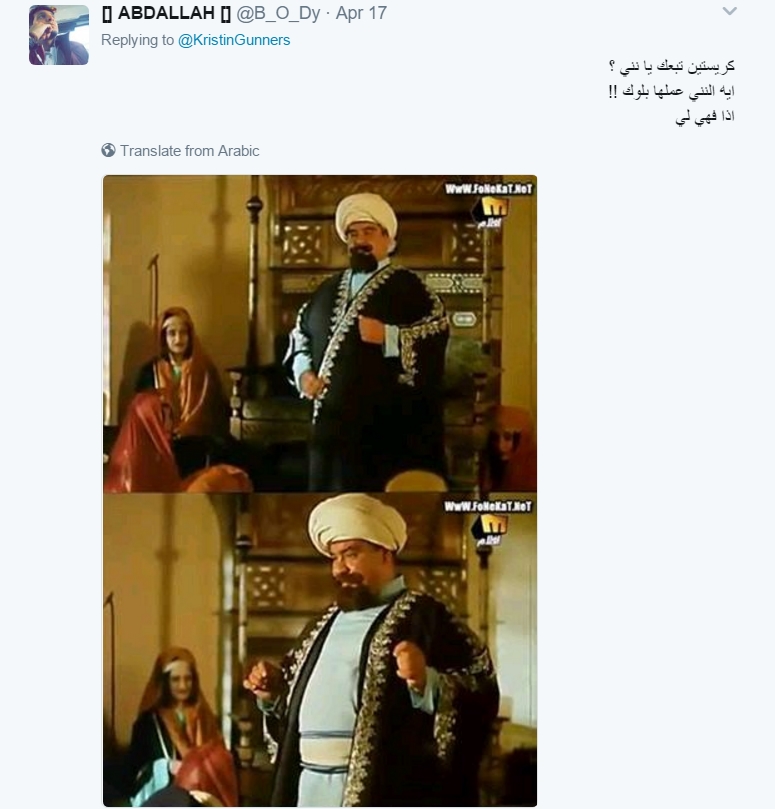Screen dimensions: 775x809
Task: Click the white turban in the bottom photo
Action: (357, 523)
